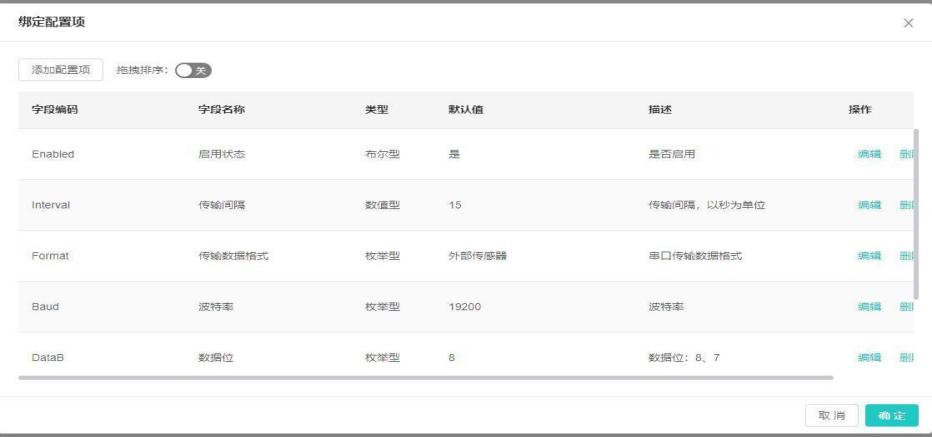932x437 pixels.
Task: Click the 字段编码 column header
Action: pyautogui.click(x=55, y=110)
